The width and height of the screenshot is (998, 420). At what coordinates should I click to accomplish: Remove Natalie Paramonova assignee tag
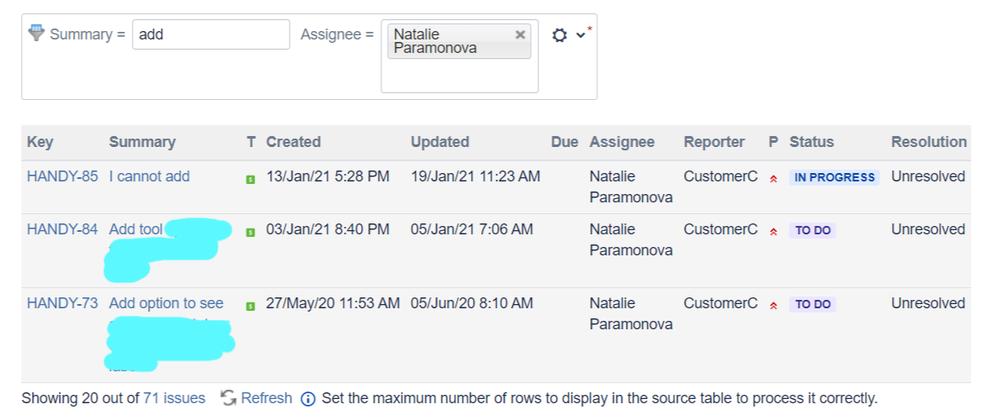coord(520,34)
